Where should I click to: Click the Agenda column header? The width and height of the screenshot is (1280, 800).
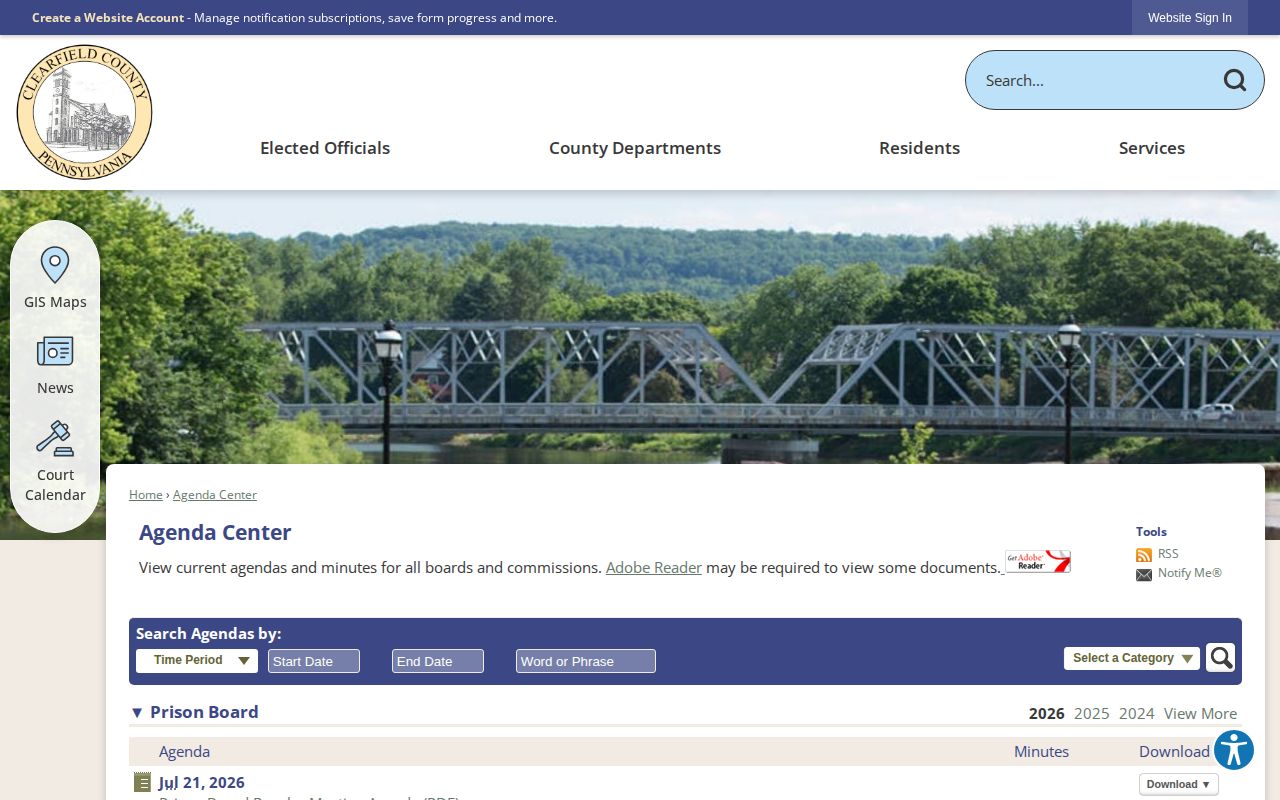(x=185, y=751)
